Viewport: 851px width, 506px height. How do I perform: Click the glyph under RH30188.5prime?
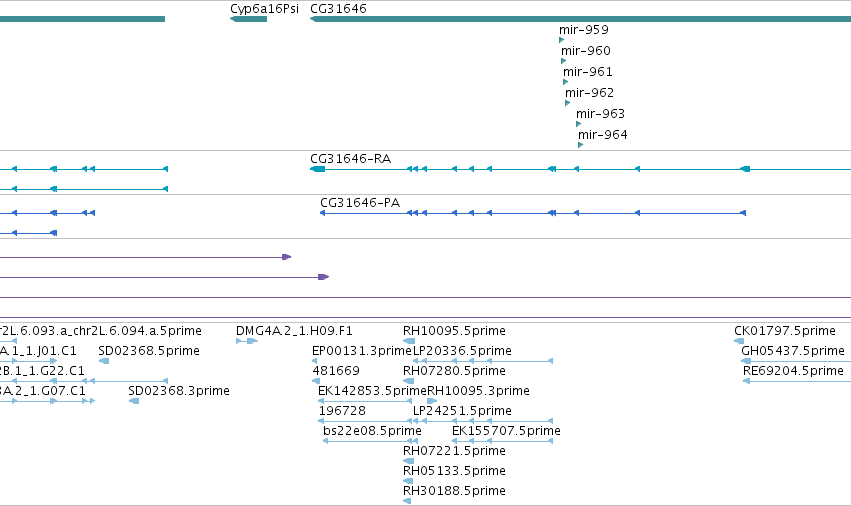click(407, 501)
